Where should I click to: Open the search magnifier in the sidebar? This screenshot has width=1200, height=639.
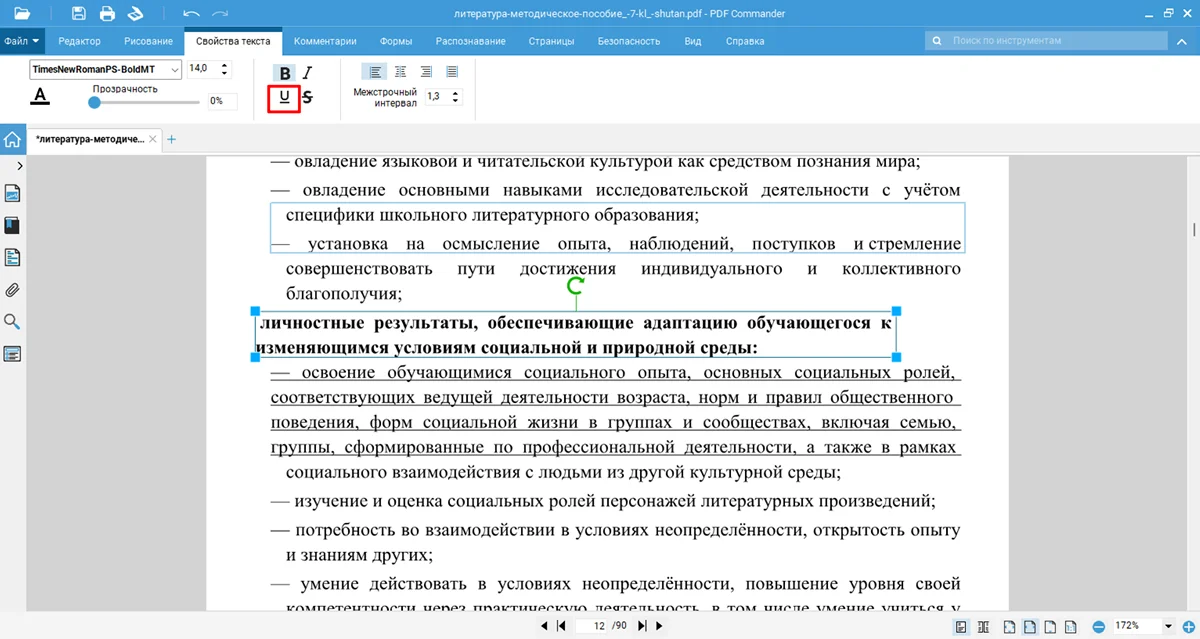point(13,322)
